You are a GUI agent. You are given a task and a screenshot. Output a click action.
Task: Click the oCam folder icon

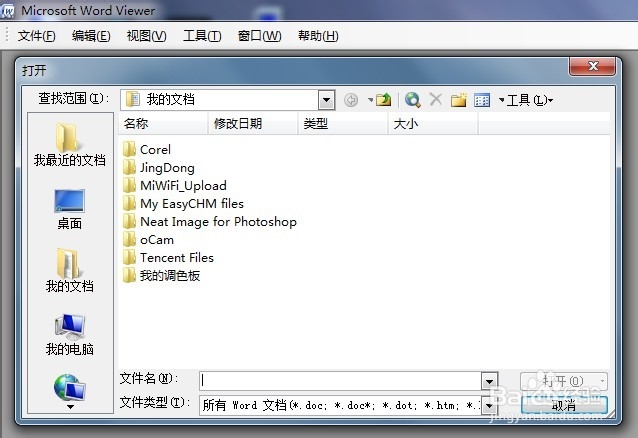click(129, 239)
